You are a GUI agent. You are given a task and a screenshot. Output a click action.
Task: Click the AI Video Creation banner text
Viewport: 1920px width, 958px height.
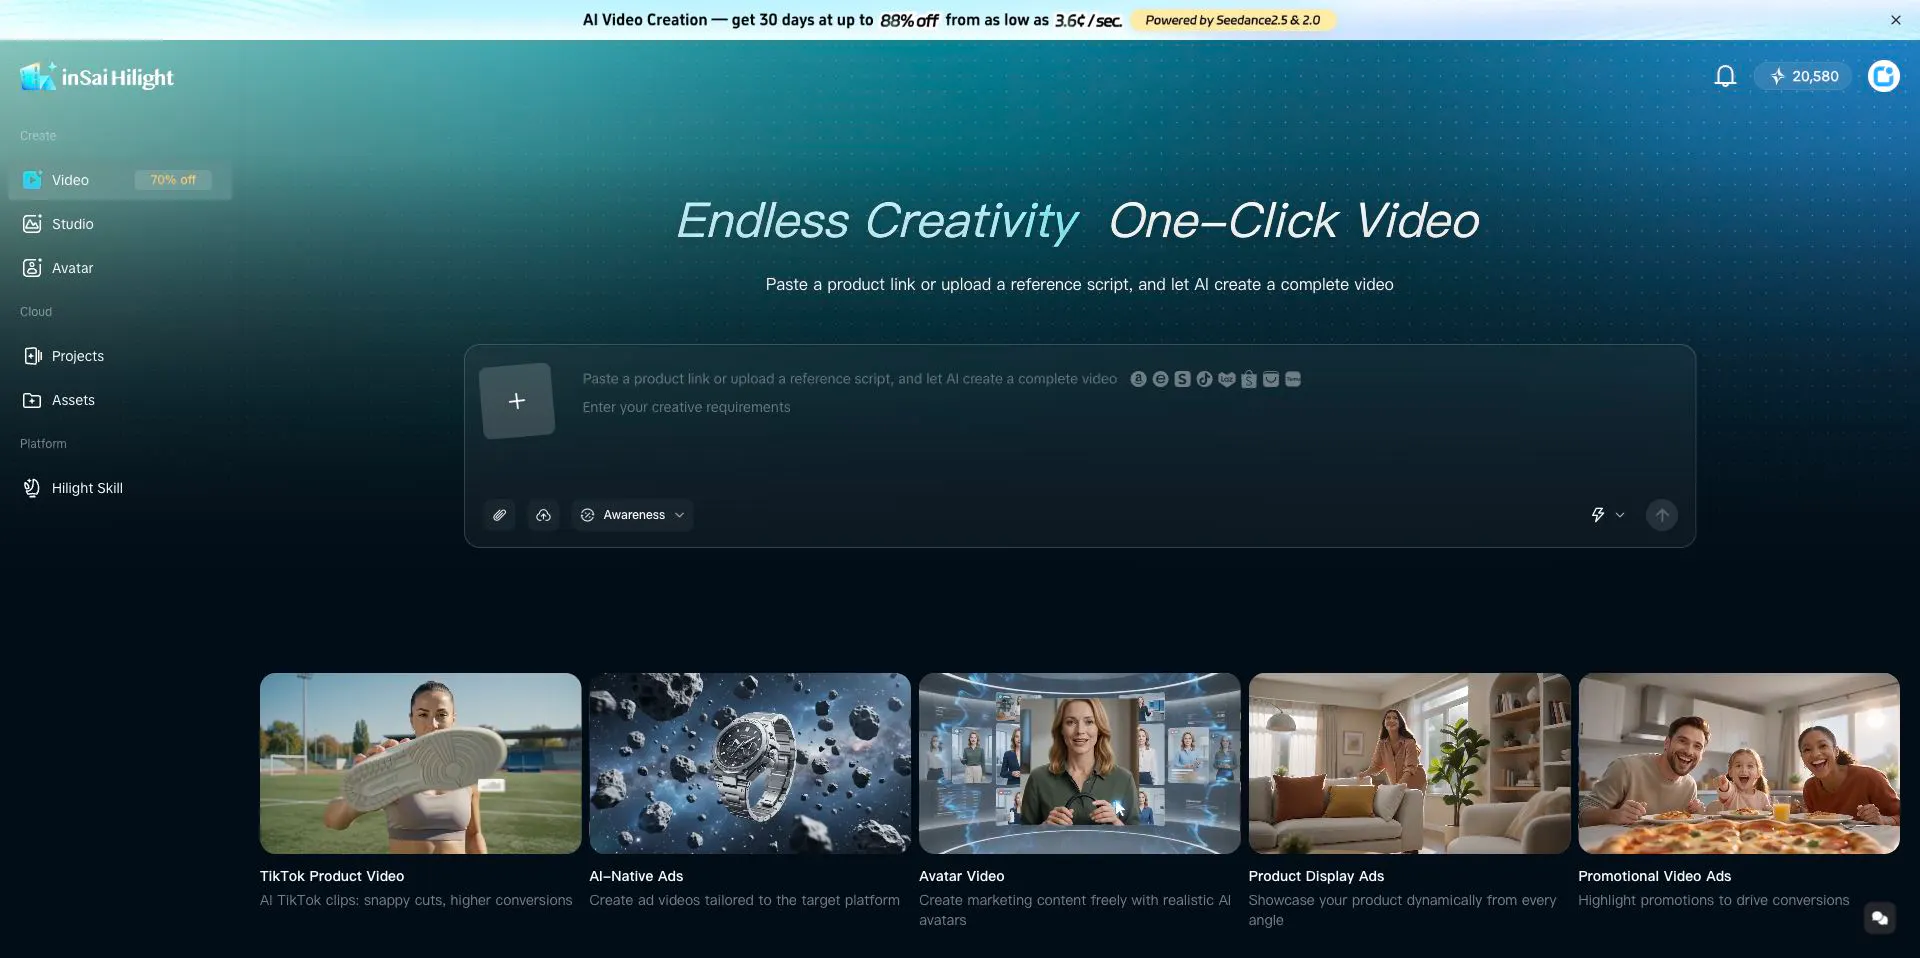852,20
